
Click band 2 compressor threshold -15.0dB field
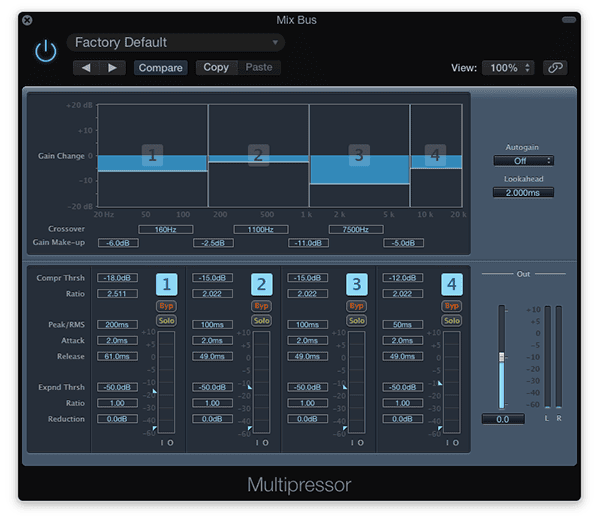[212, 278]
